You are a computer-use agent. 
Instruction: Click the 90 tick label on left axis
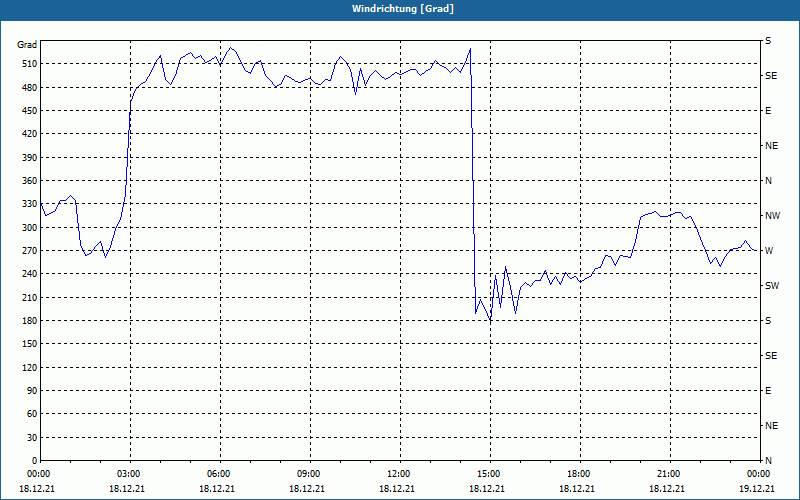click(33, 391)
